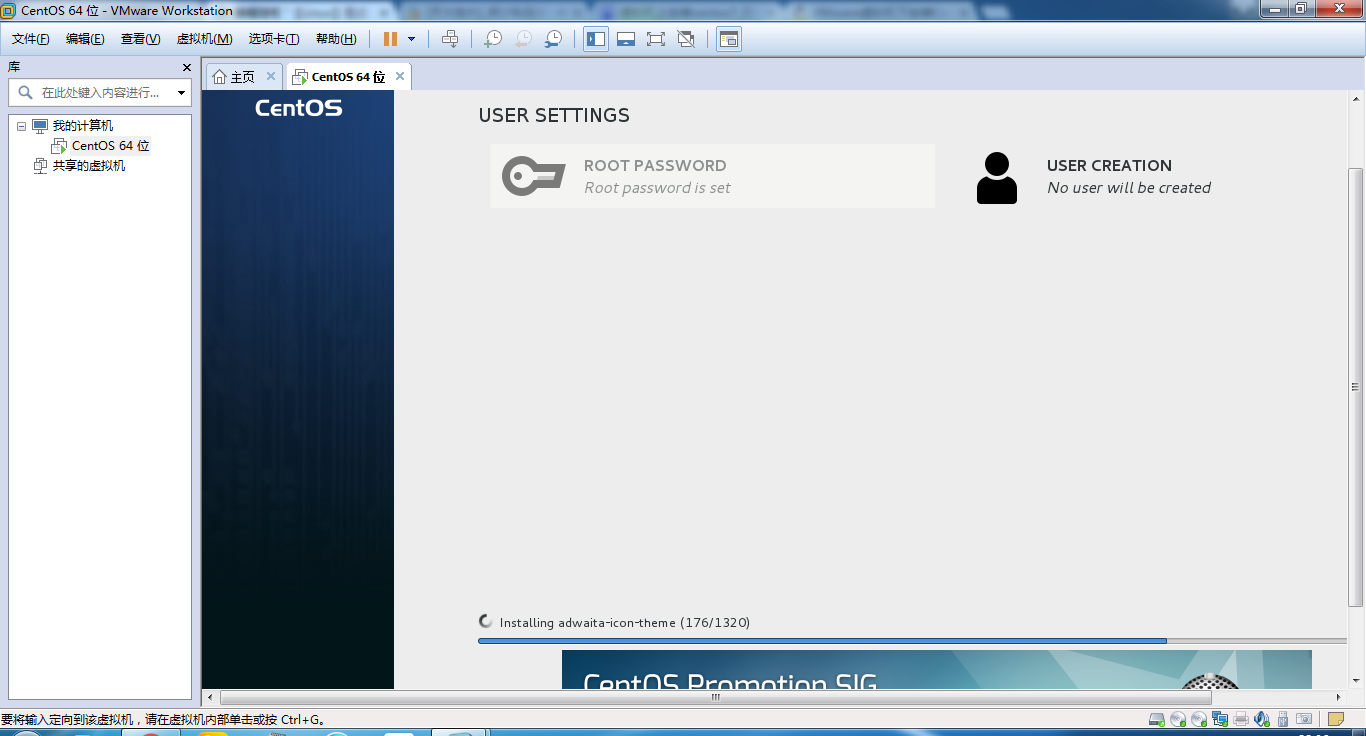Toggle the library sidebar view button
Image resolution: width=1366 pixels, height=736 pixels.
pos(596,39)
